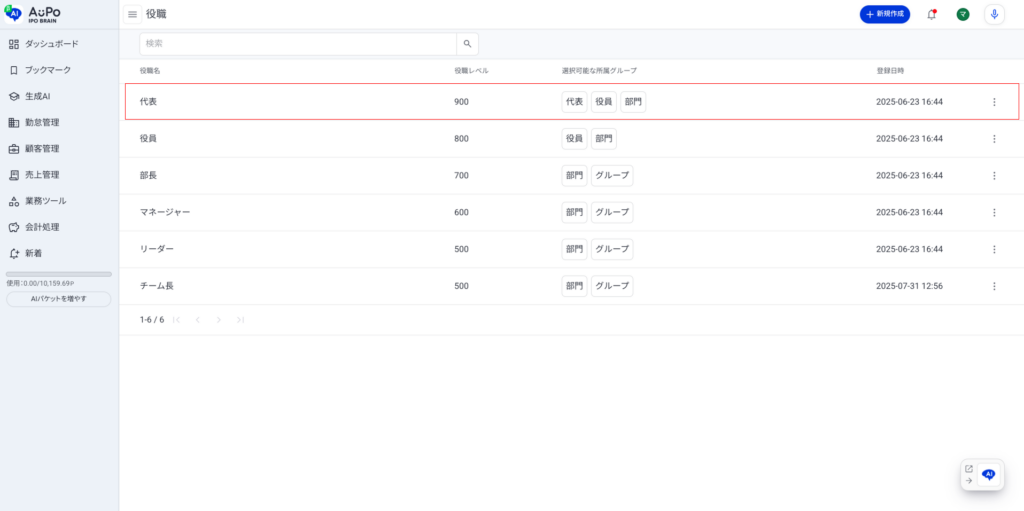1024x511 pixels.
Task: Open three-dot menu for 代表 row
Action: point(994,102)
